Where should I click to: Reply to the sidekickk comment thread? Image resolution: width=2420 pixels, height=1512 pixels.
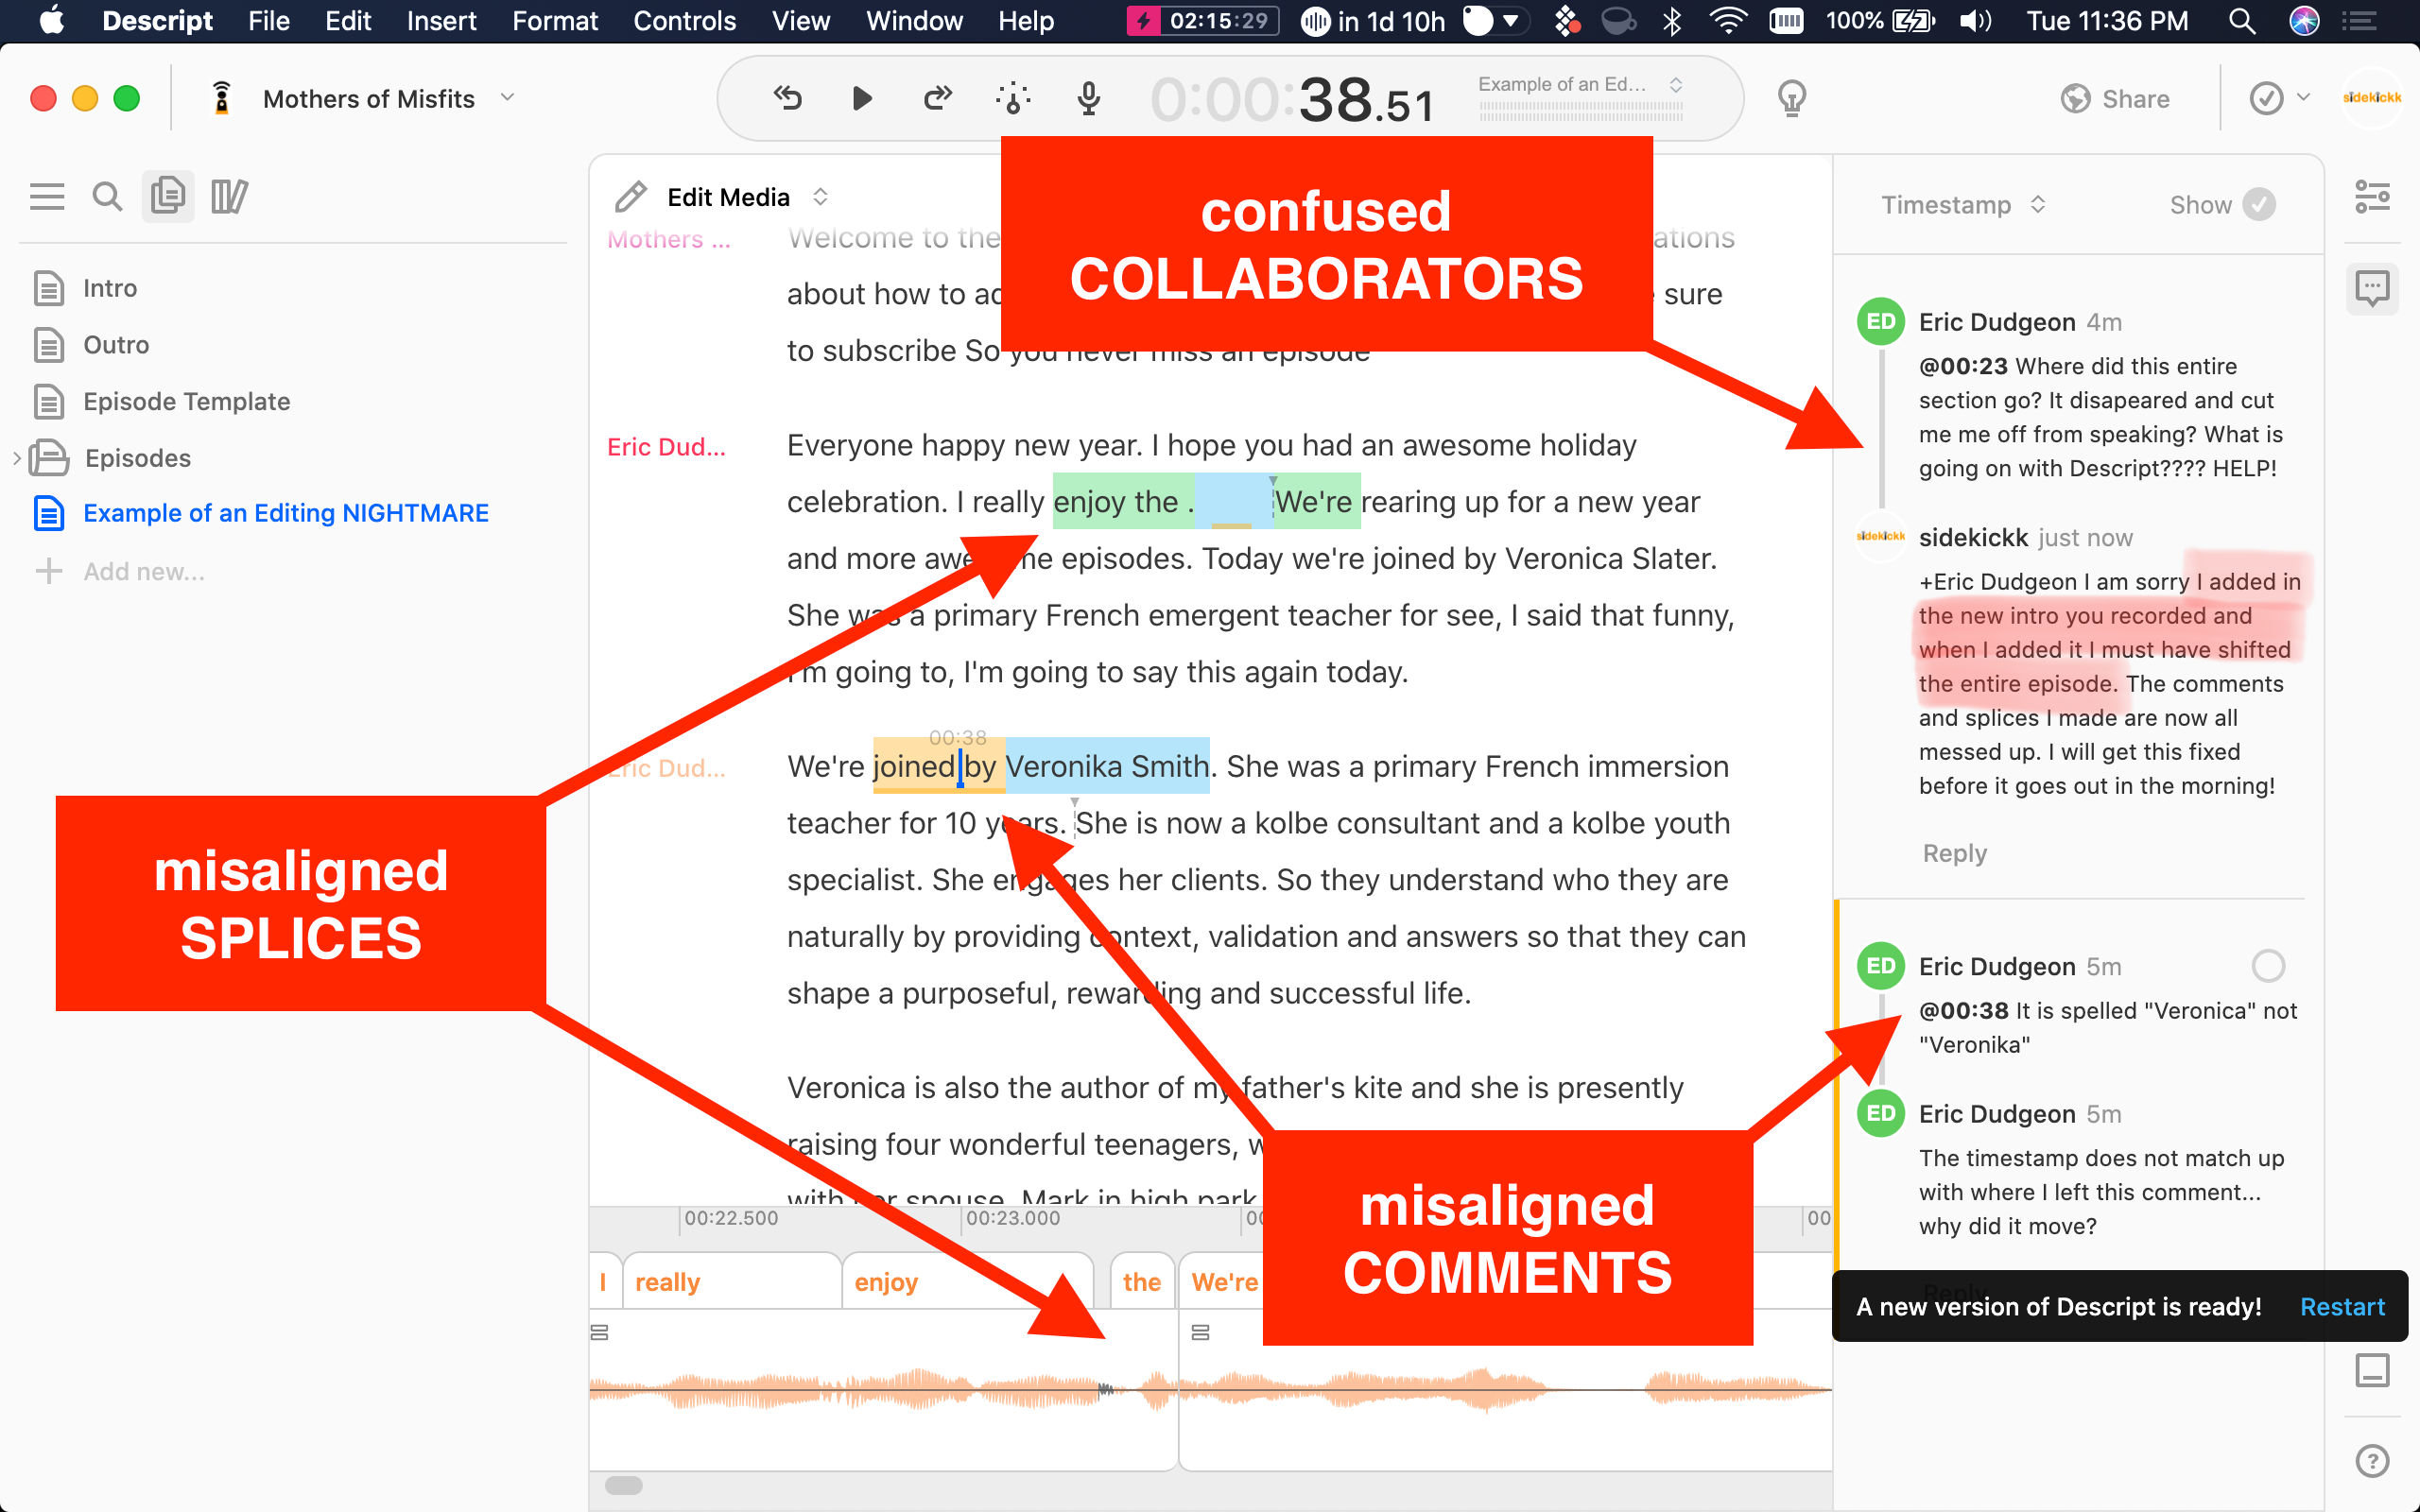click(1954, 853)
